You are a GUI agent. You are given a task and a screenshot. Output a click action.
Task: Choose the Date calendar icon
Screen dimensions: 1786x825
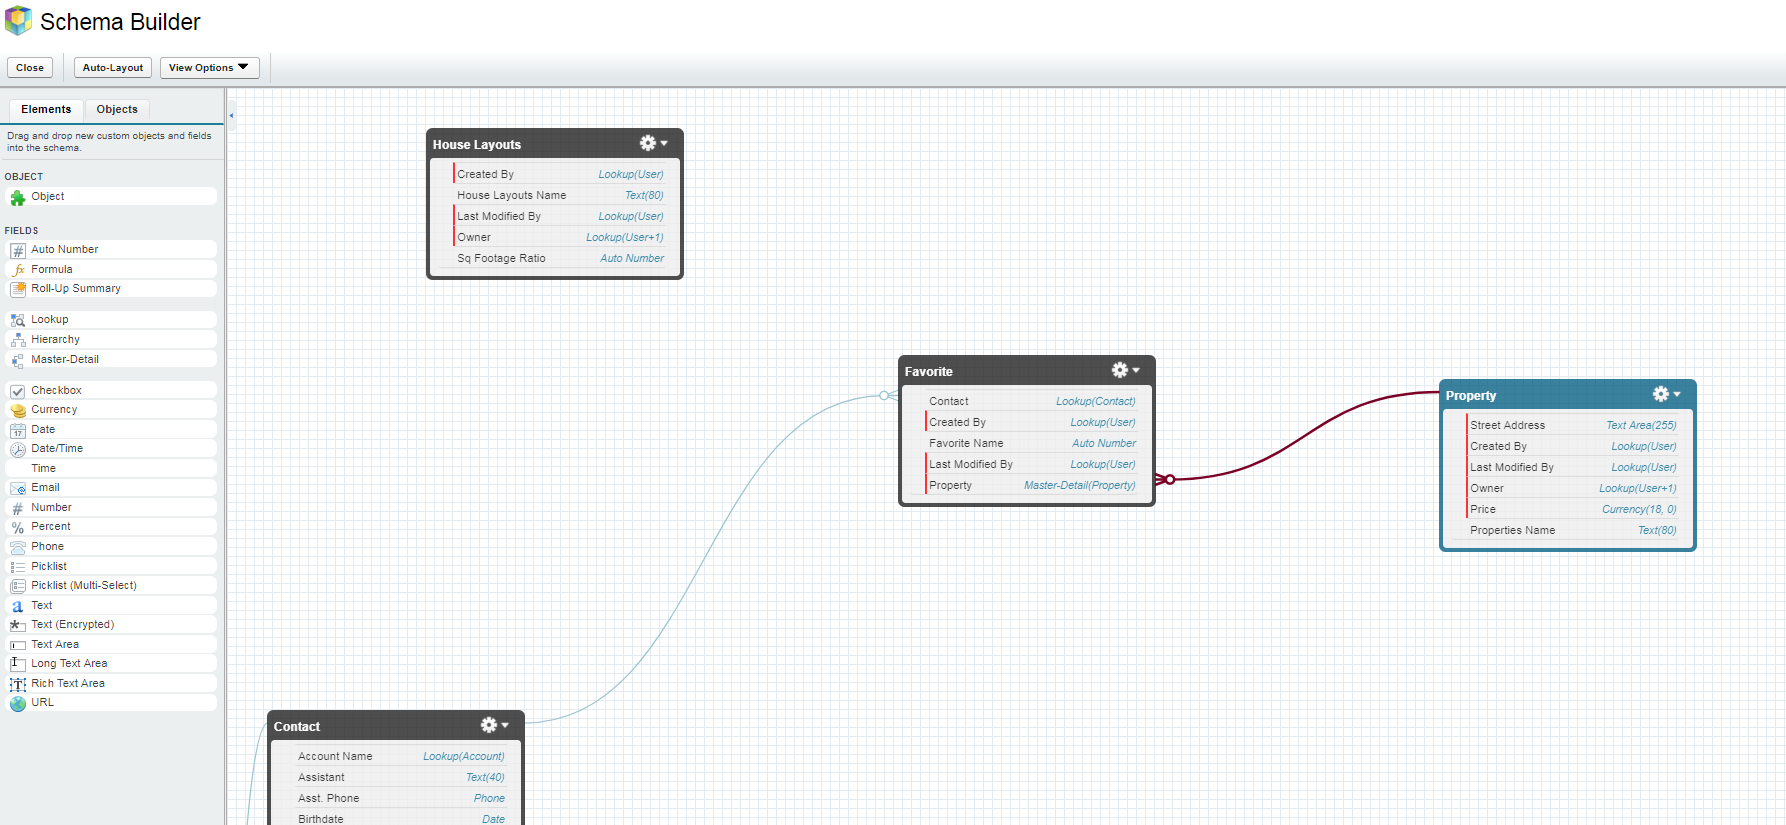pyautogui.click(x=17, y=430)
